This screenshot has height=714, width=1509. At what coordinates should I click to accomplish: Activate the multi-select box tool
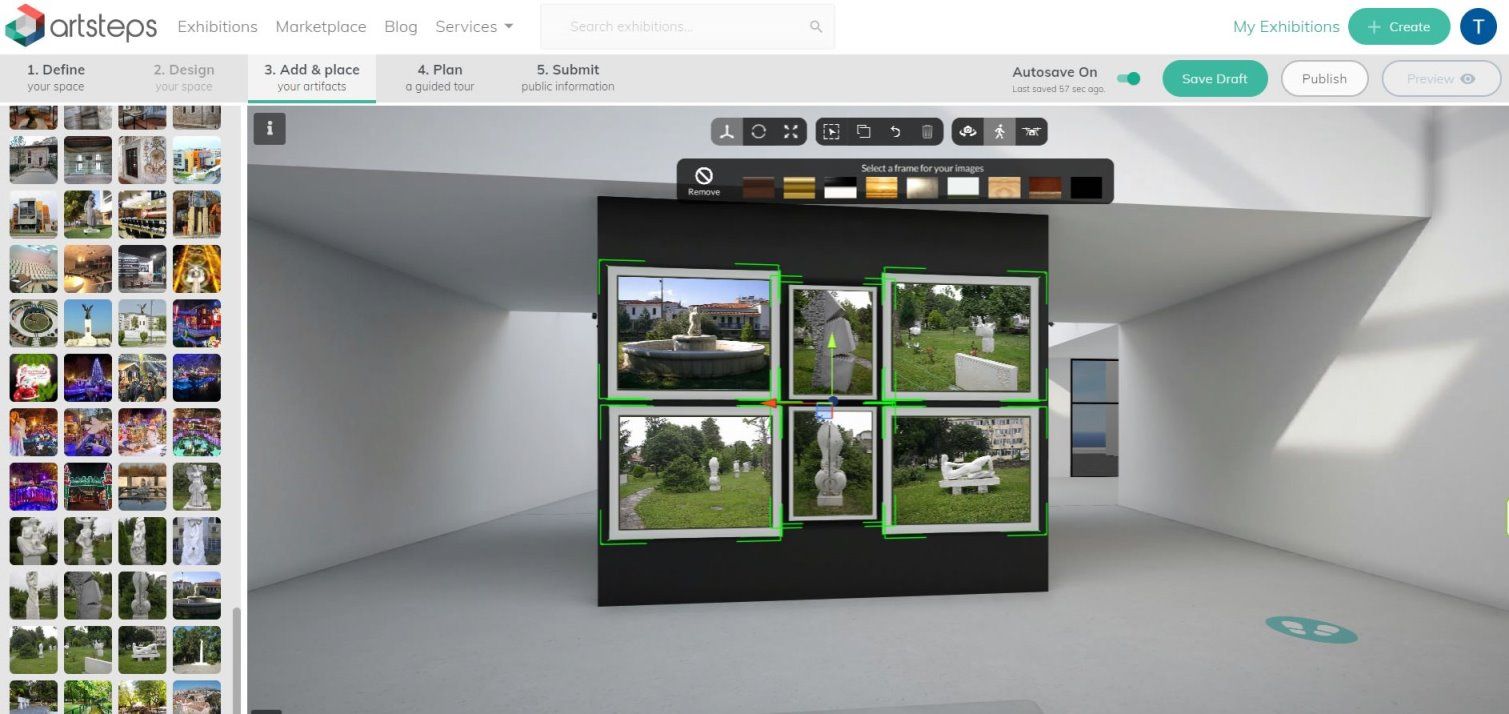point(831,132)
